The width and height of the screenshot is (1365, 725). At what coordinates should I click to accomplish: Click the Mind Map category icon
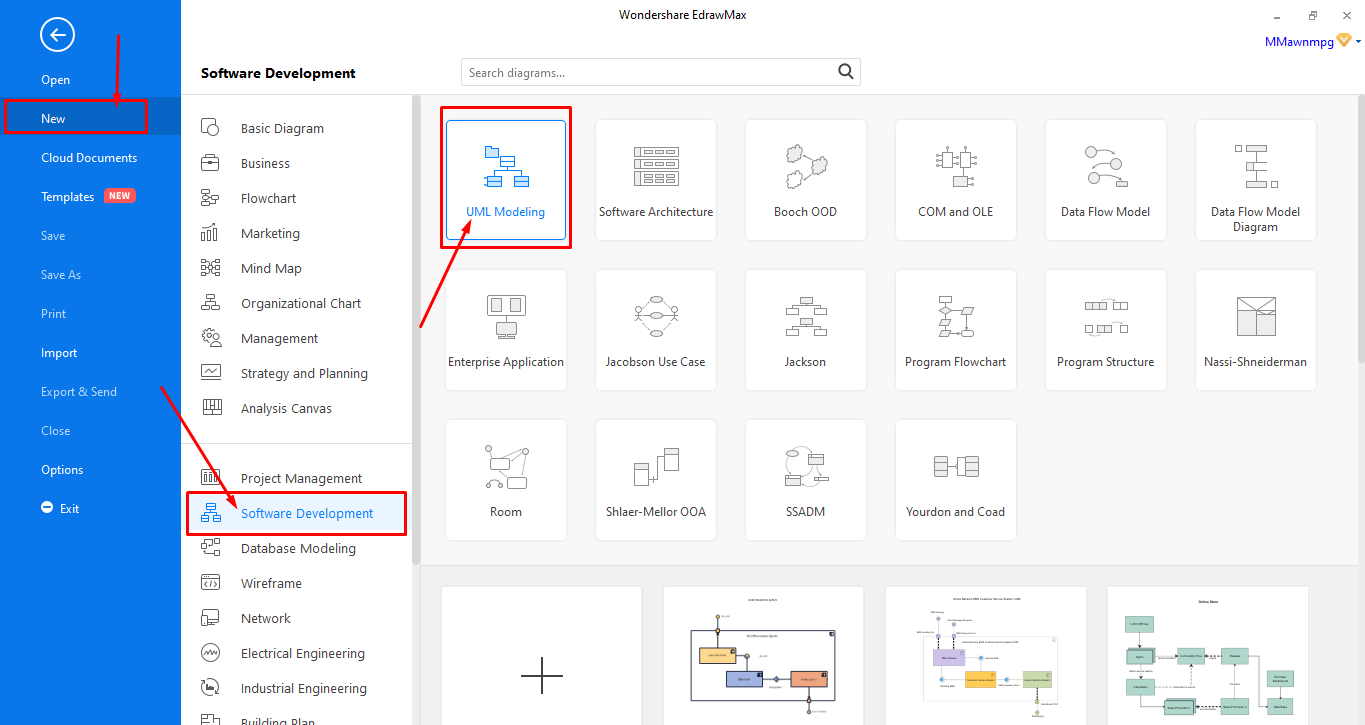[x=210, y=268]
